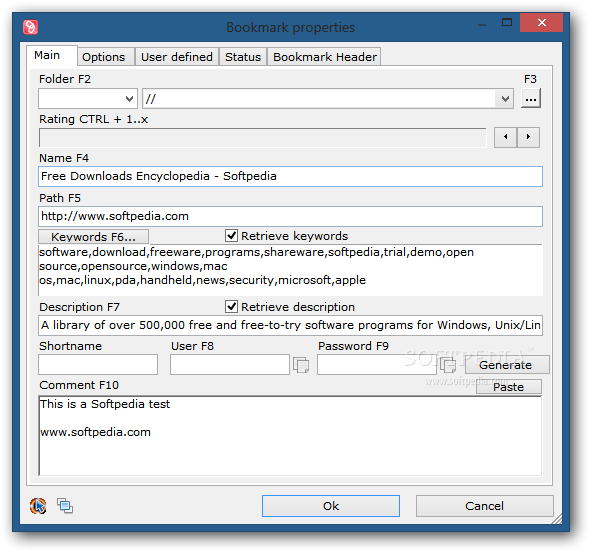Click inside the Comment F10 text area
Screen dimensions: 590x552
290,436
